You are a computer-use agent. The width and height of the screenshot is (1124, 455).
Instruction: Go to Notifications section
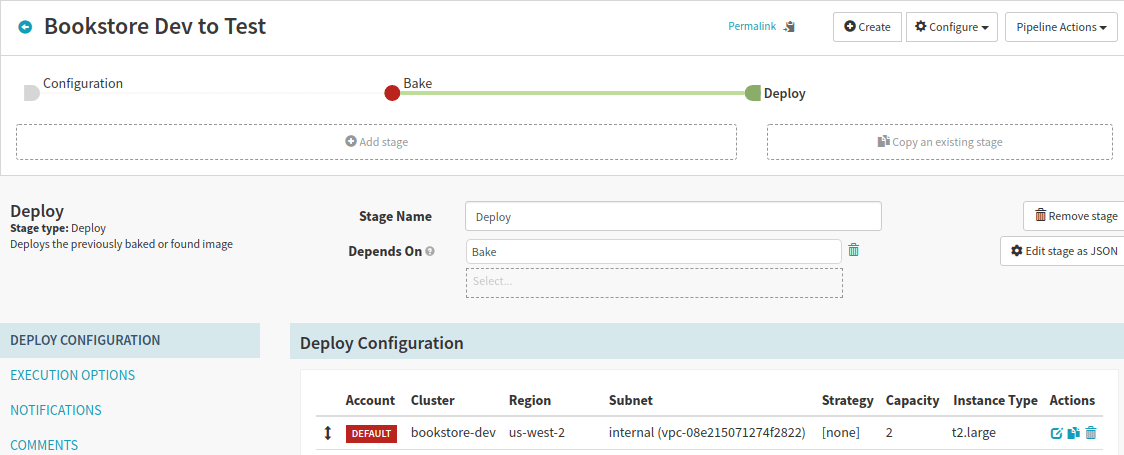click(x=56, y=410)
